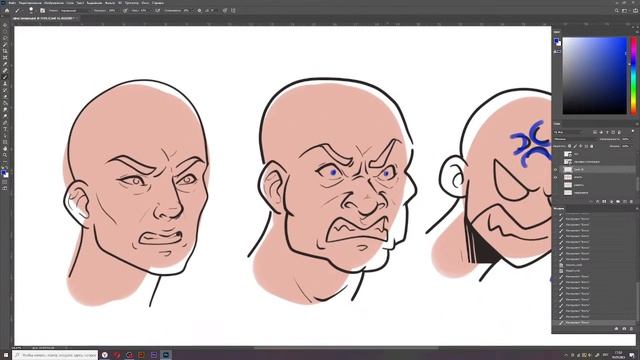Create new snapshot camera icon in History

pyautogui.click(x=624, y=329)
